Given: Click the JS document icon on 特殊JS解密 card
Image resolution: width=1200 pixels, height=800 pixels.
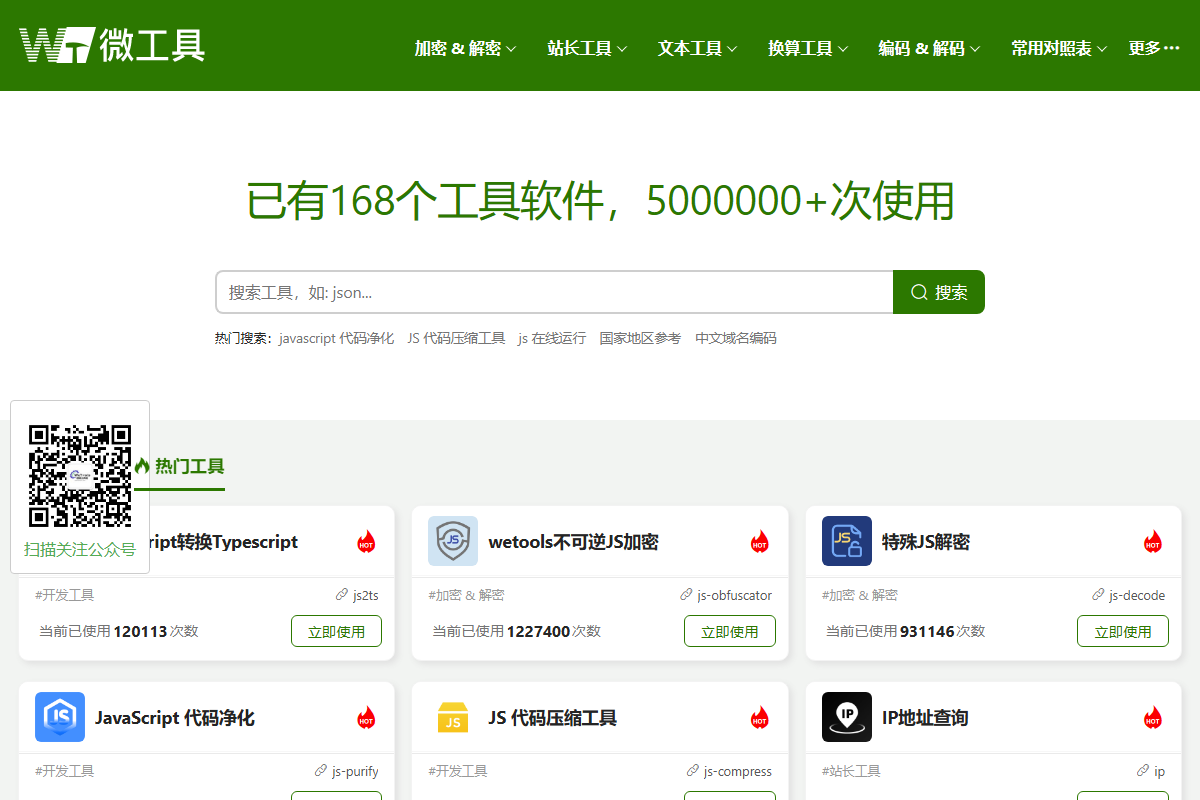Looking at the screenshot, I should coord(846,541).
